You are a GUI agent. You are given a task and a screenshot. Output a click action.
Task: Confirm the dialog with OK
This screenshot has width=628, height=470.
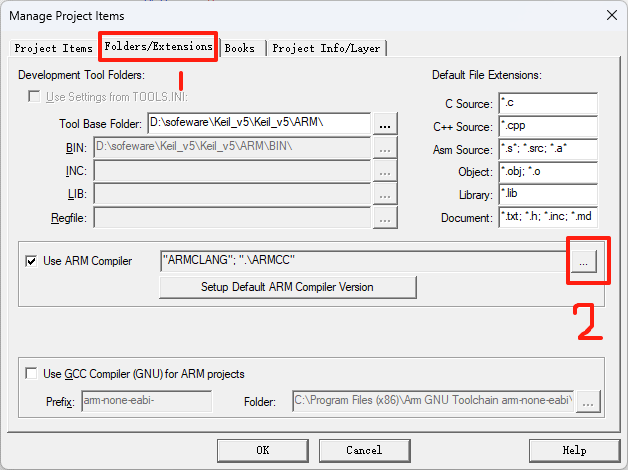263,450
